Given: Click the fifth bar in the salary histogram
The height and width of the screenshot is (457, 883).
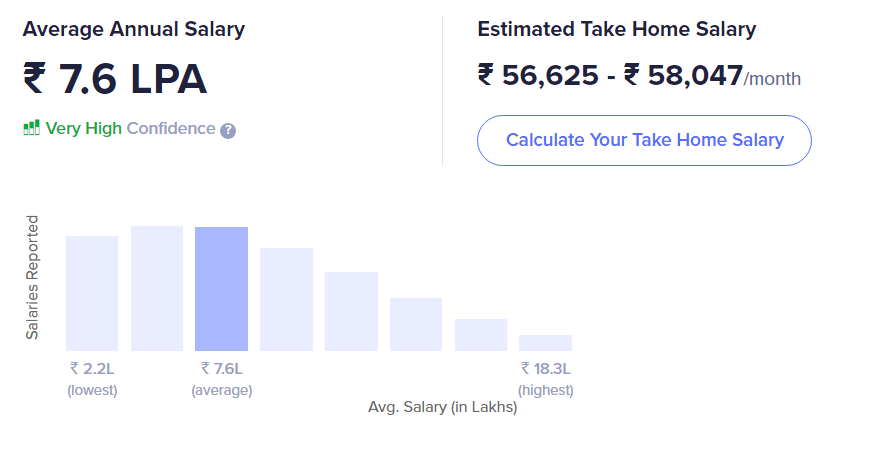Looking at the screenshot, I should (x=351, y=311).
